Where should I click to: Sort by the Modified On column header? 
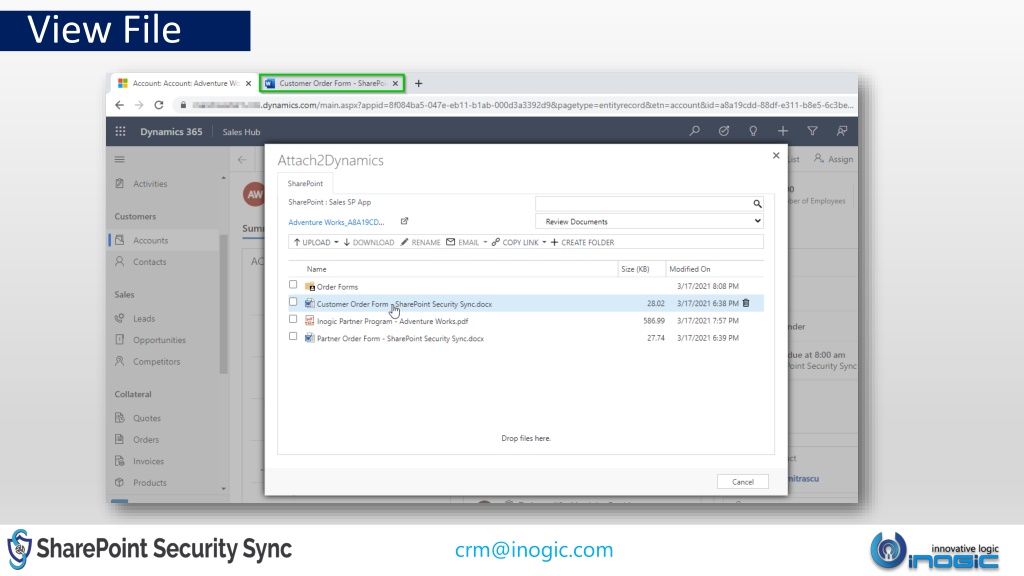pyautogui.click(x=690, y=269)
